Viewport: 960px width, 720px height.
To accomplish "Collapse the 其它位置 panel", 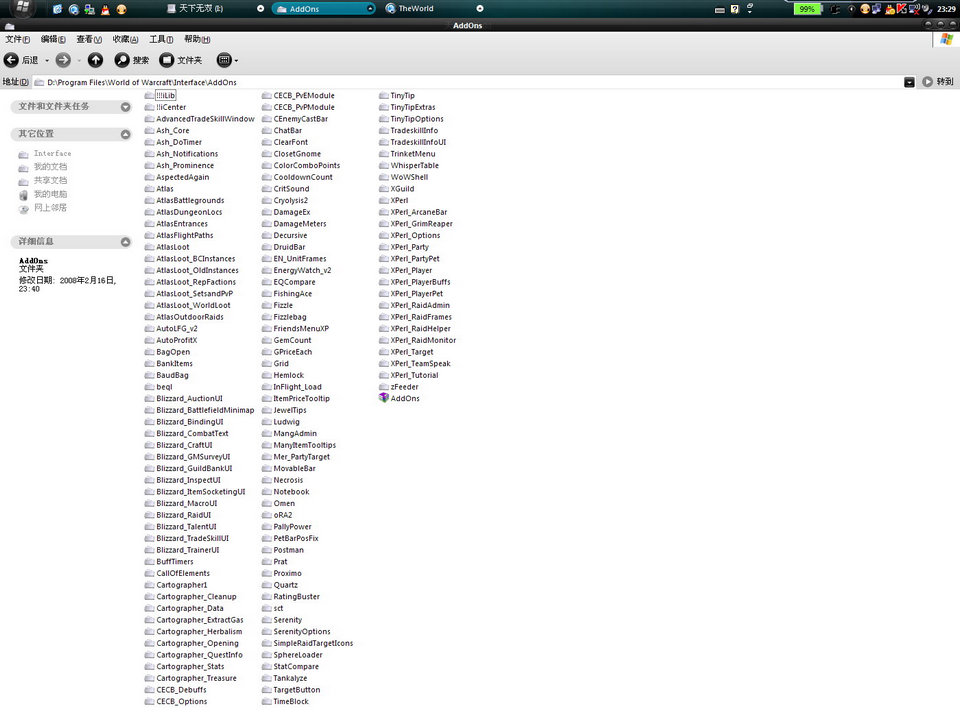I will tap(126, 134).
